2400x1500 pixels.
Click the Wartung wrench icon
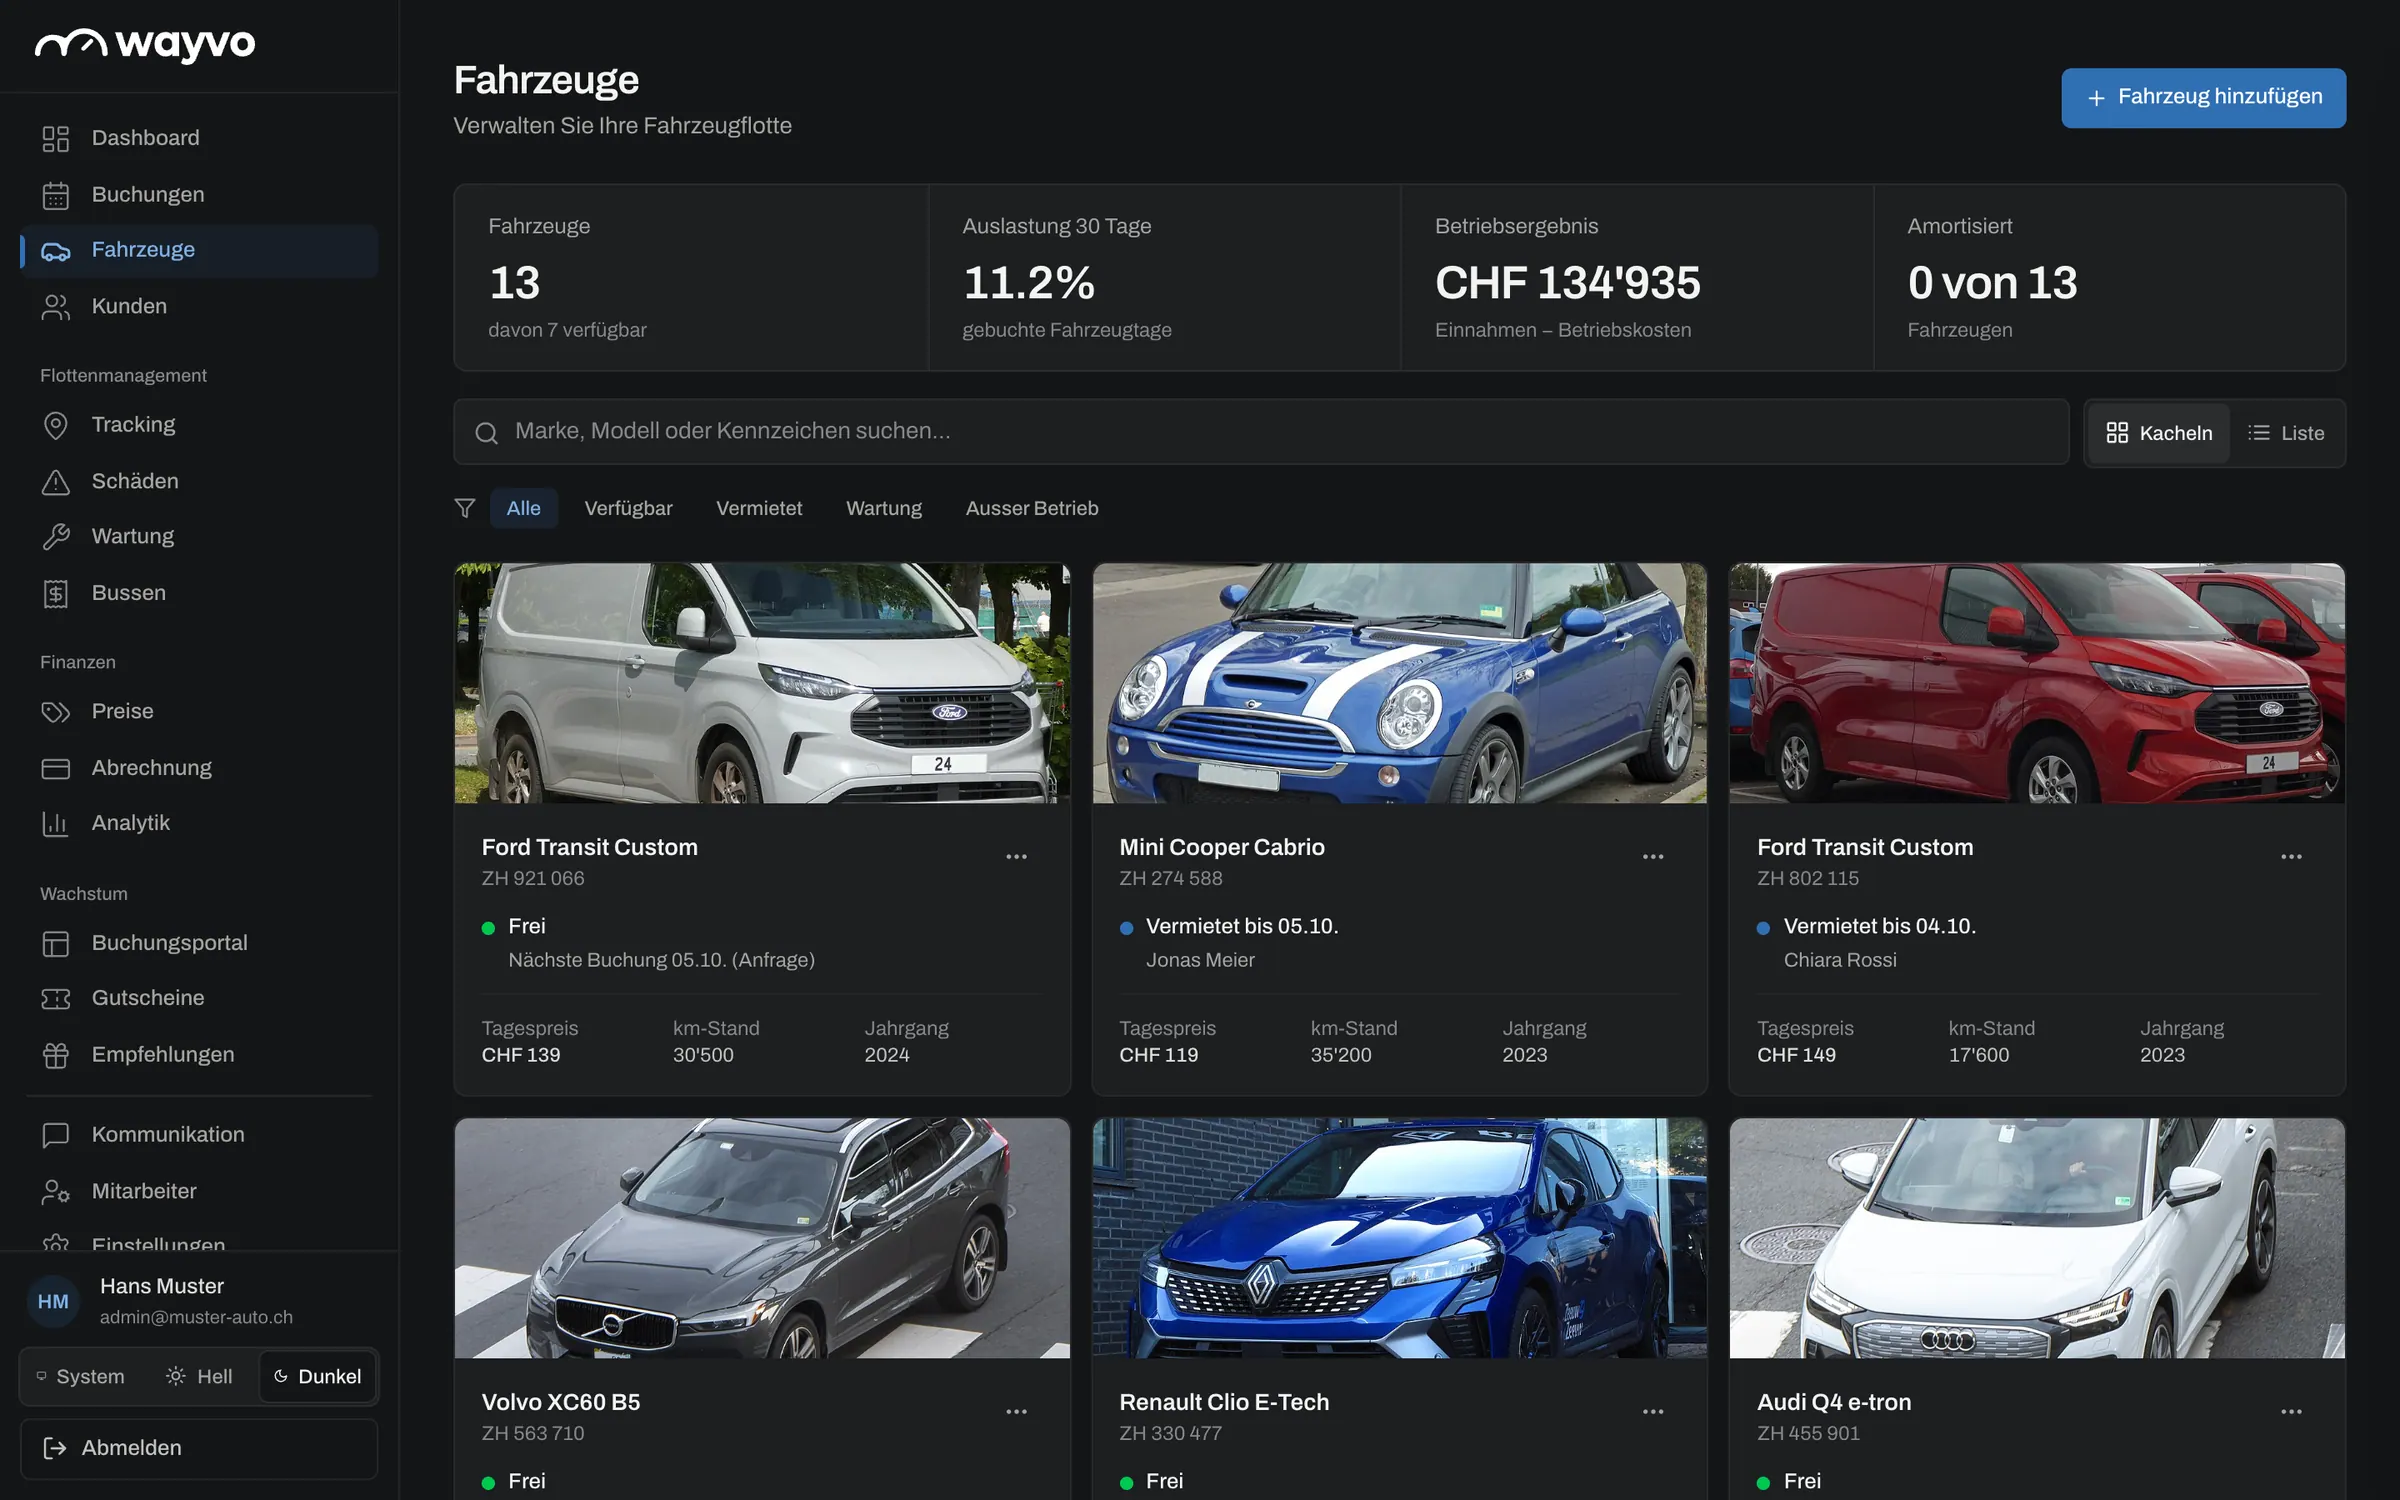coord(56,537)
